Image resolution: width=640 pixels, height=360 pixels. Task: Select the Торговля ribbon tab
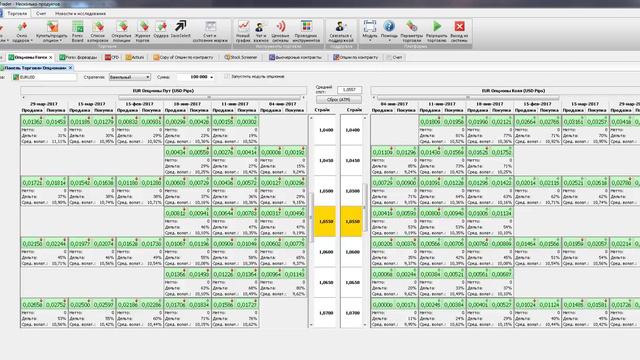point(17,13)
